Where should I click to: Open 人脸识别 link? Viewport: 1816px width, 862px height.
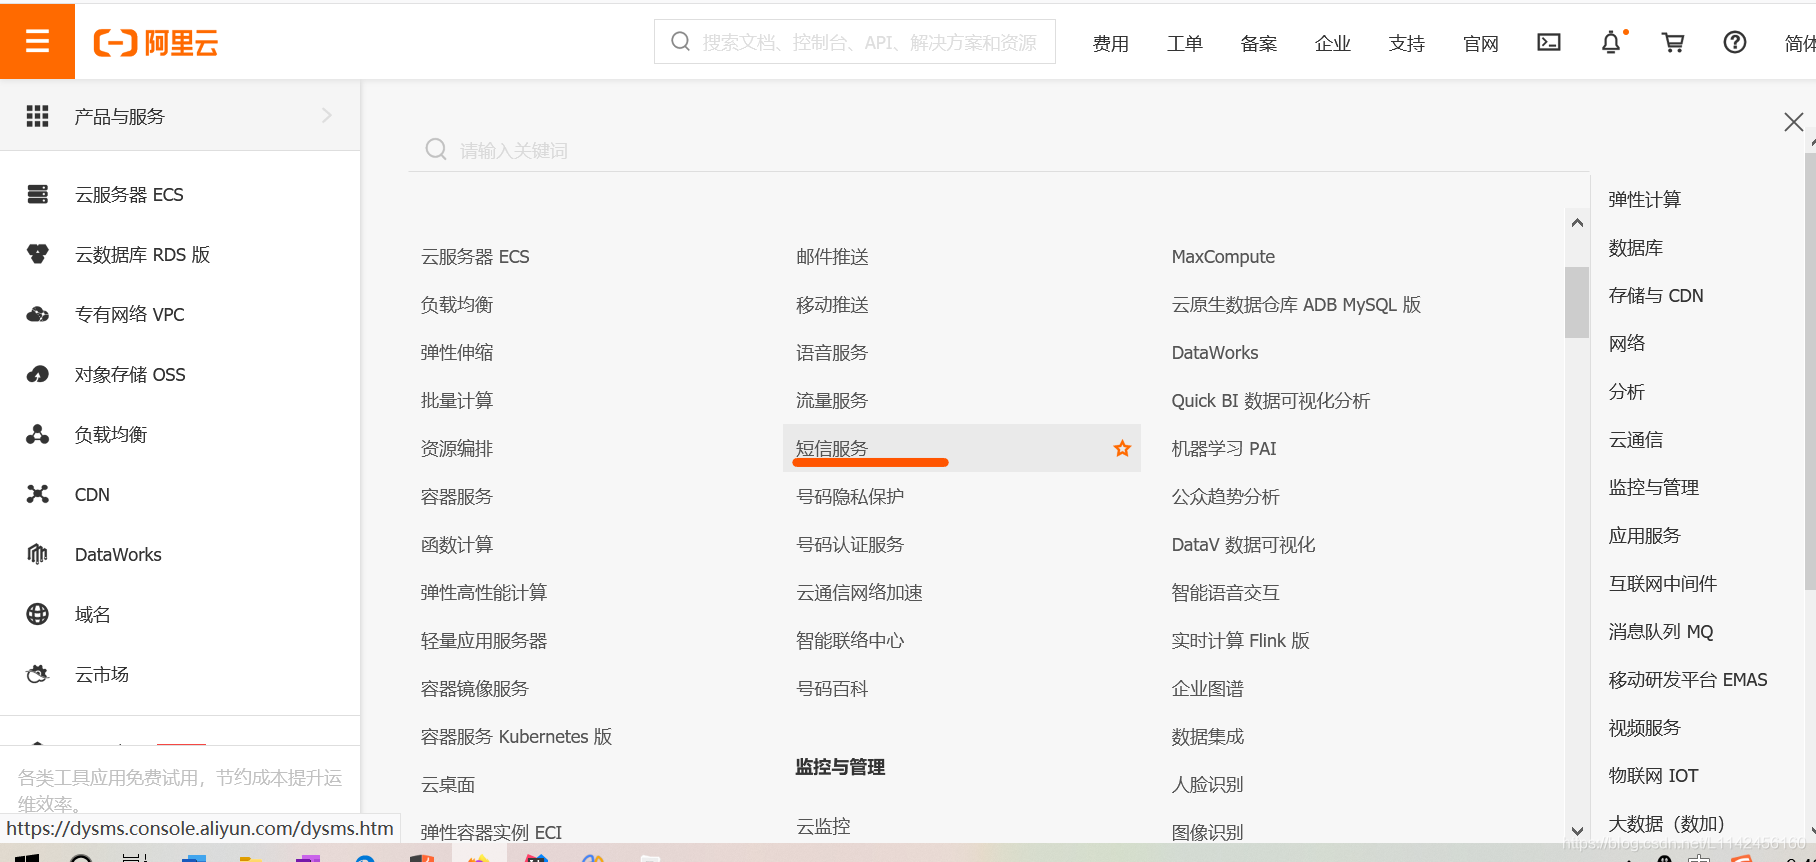(1207, 784)
